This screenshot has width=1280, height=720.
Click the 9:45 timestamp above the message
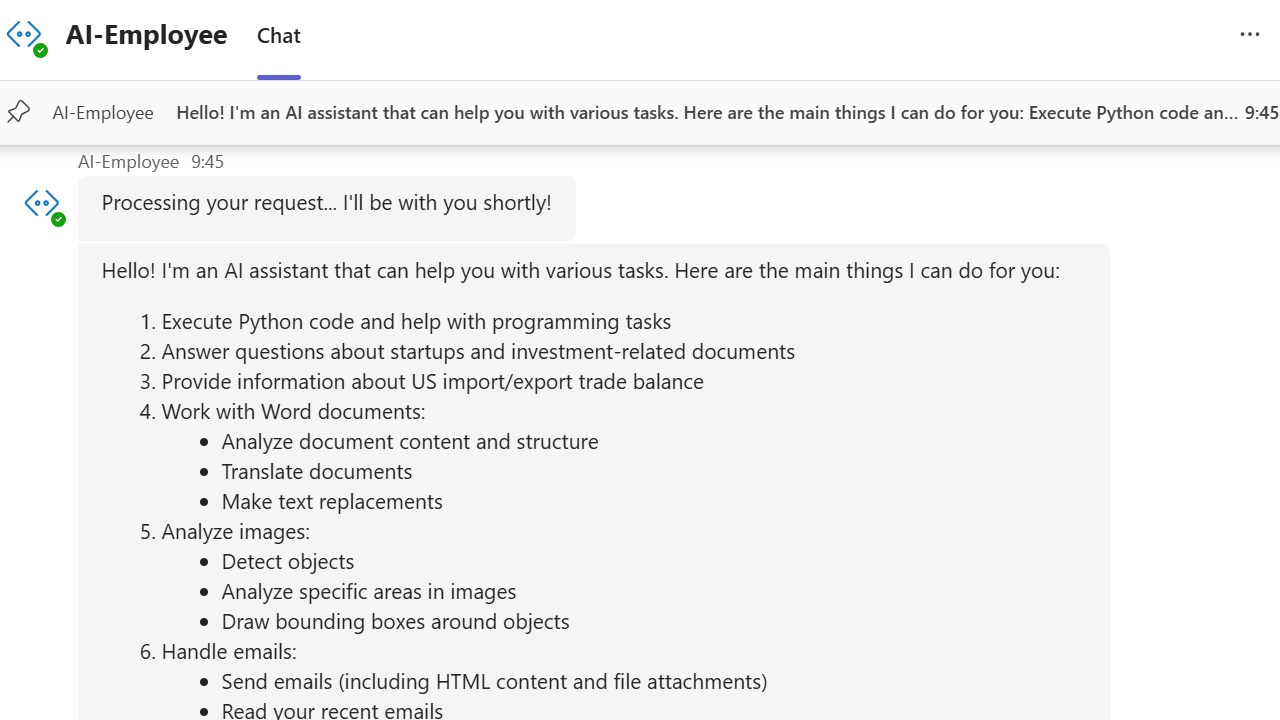point(207,162)
